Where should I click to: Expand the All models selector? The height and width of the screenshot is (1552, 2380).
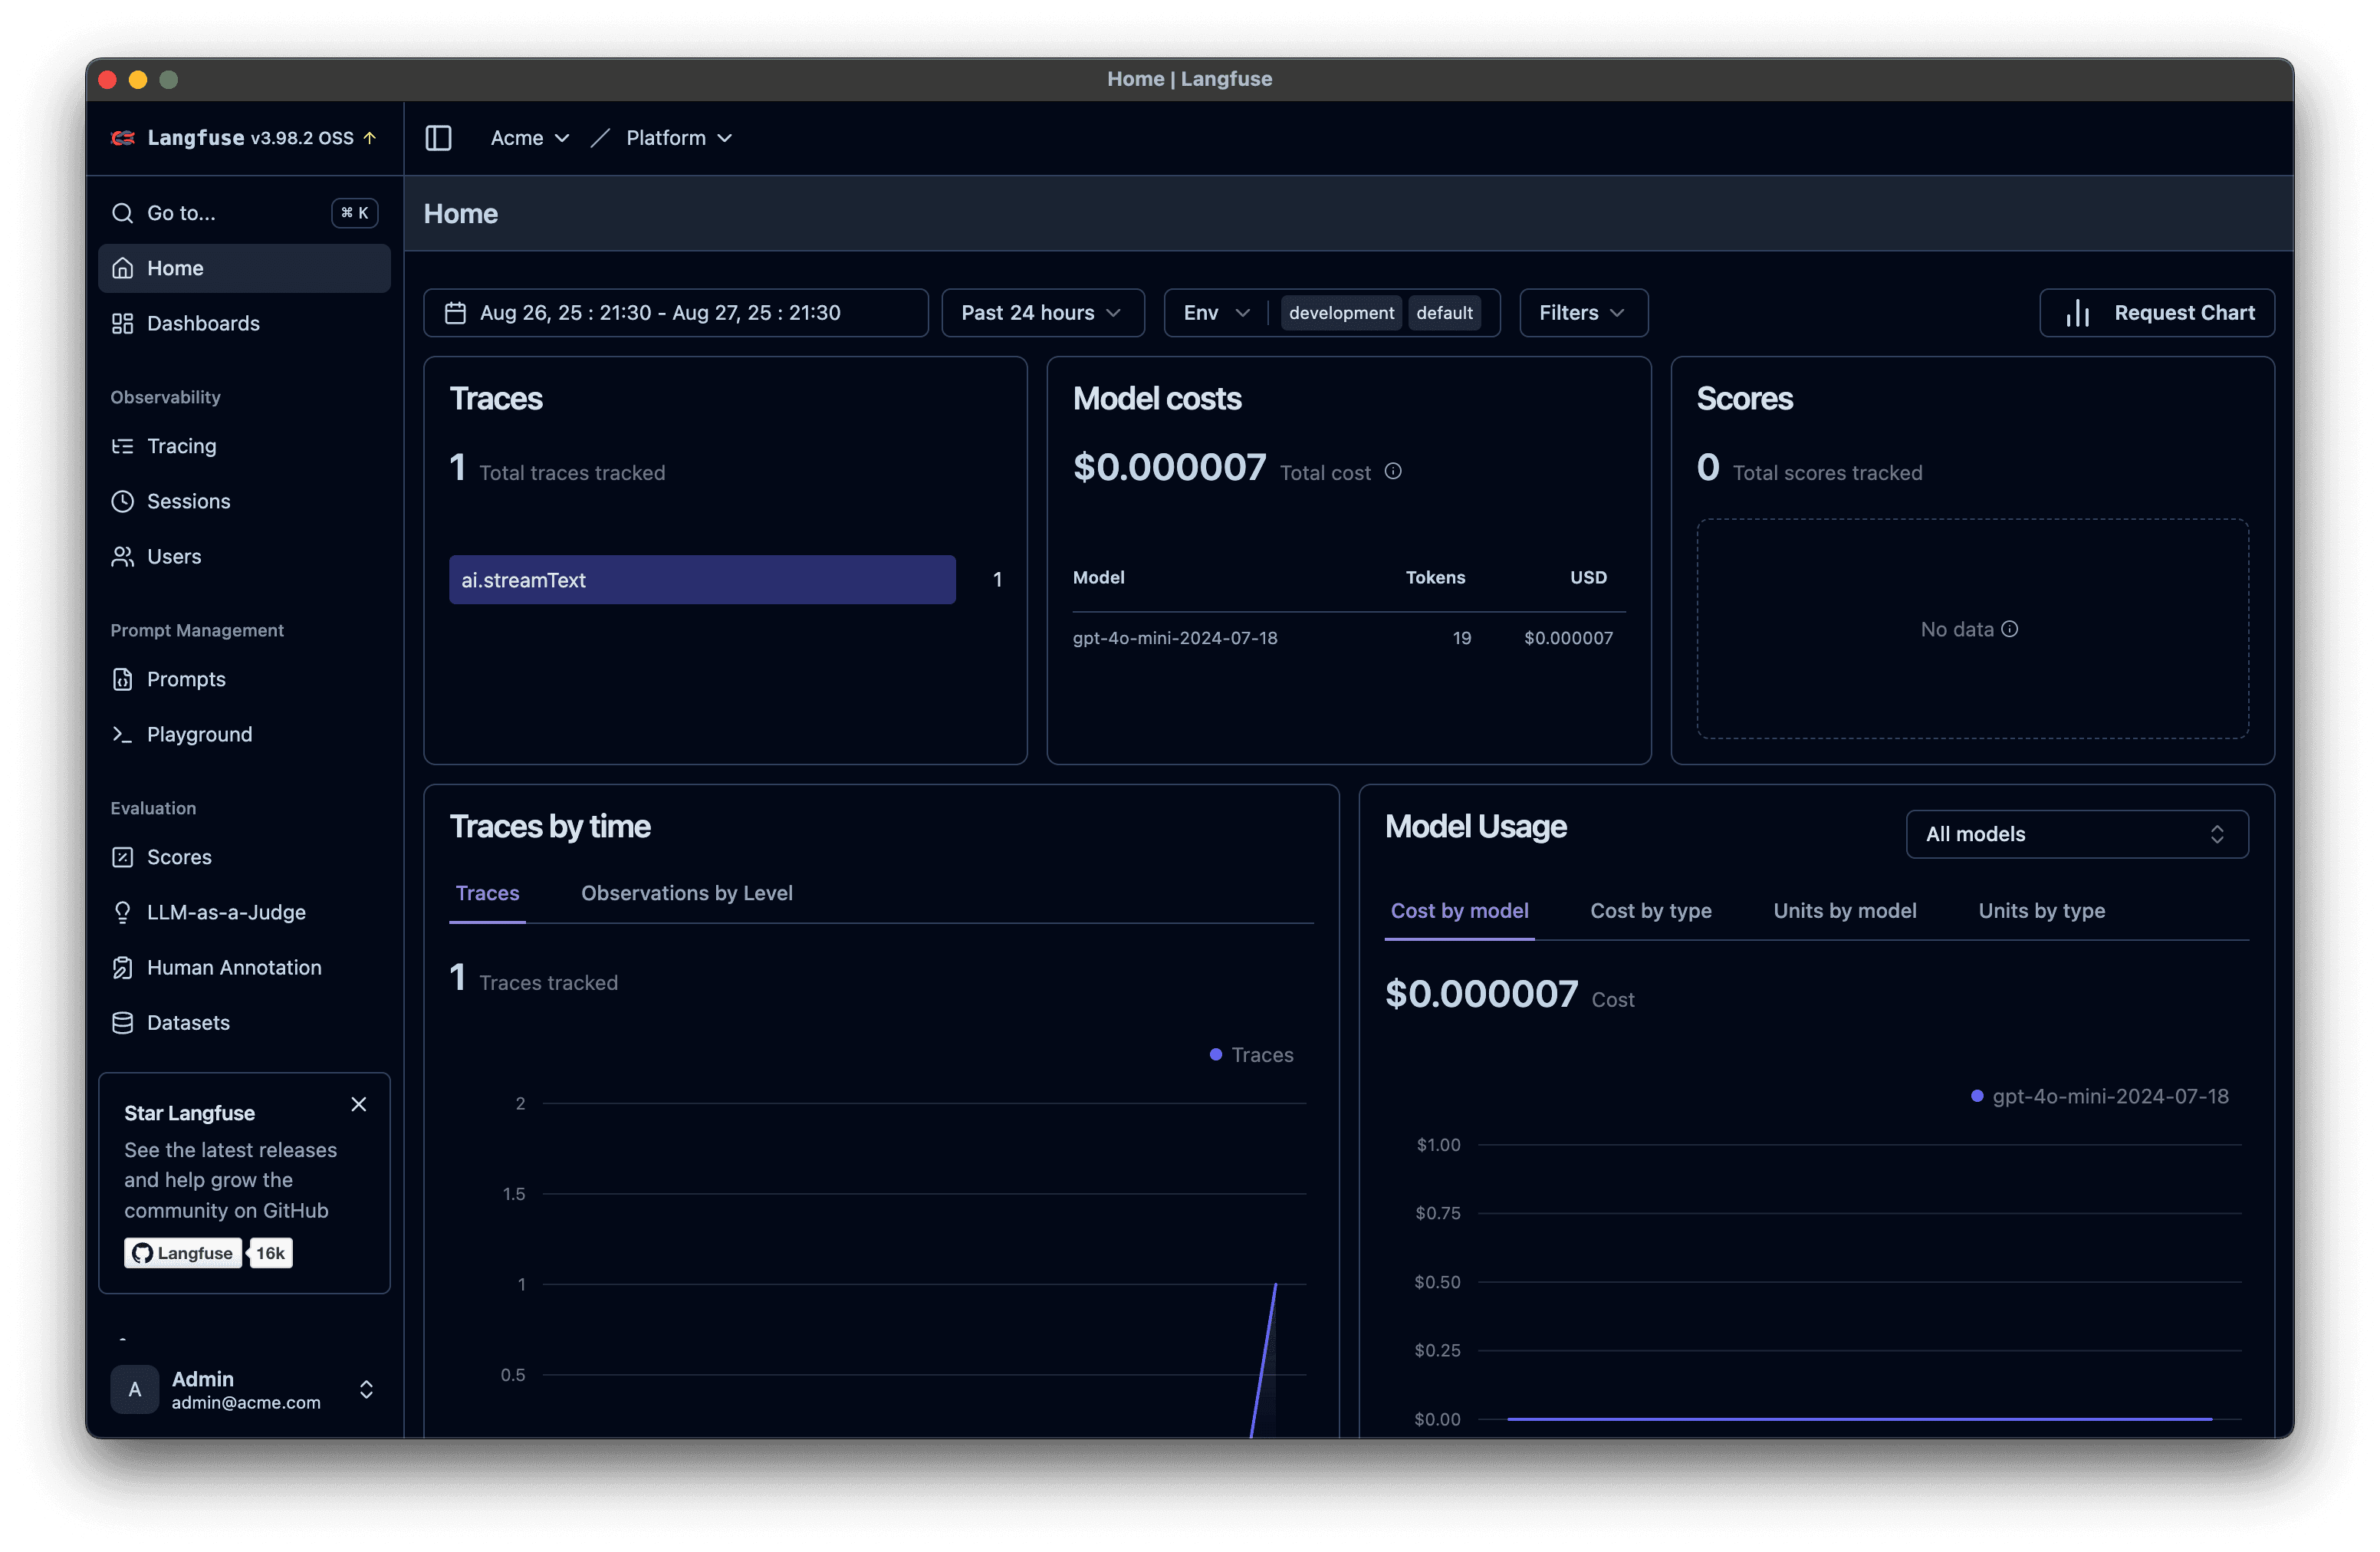pyautogui.click(x=2076, y=834)
